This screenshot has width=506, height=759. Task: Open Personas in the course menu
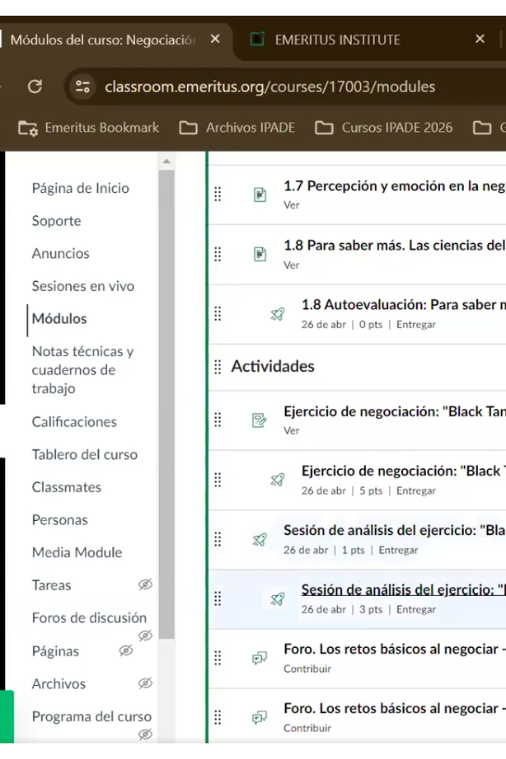pos(60,520)
